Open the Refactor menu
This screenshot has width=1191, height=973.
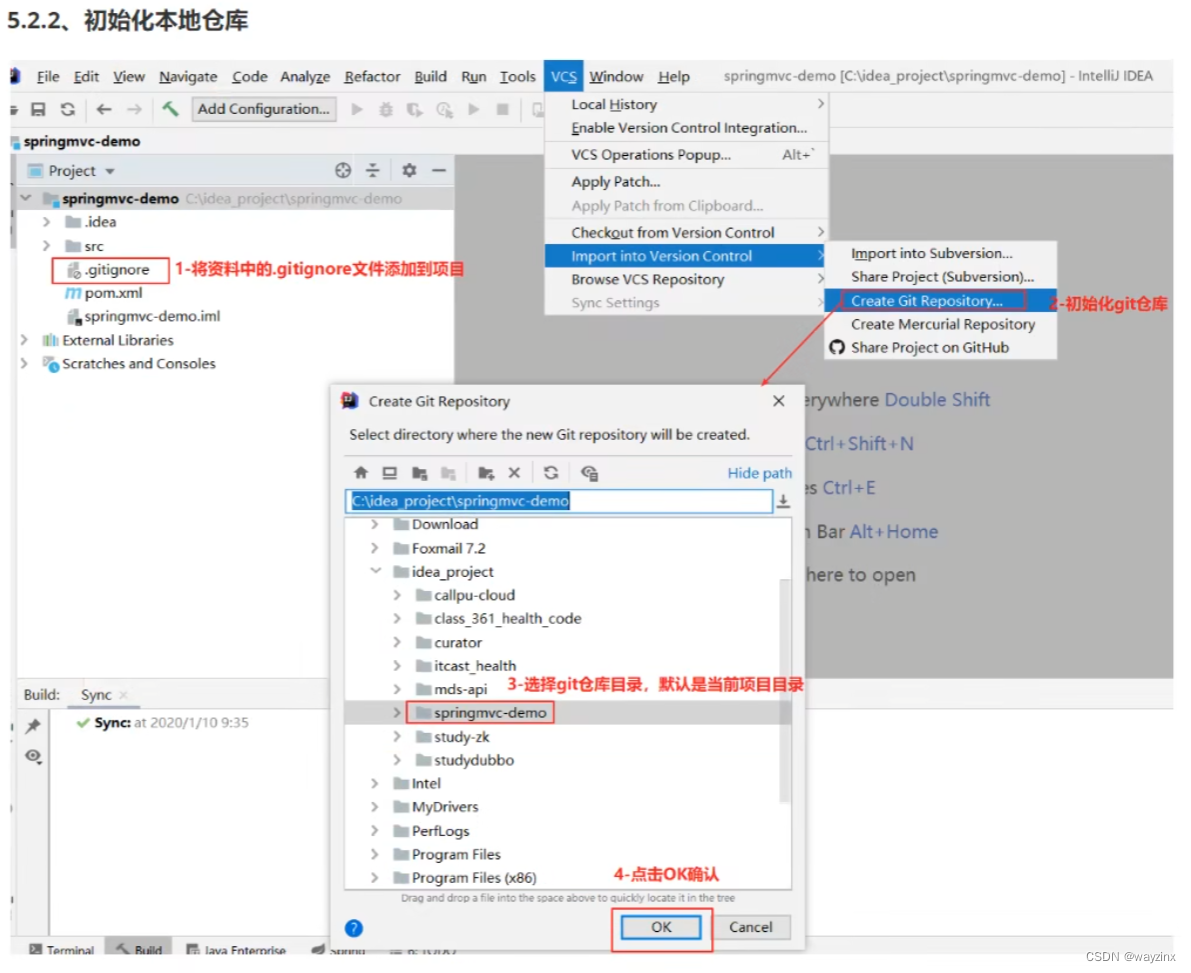(372, 77)
